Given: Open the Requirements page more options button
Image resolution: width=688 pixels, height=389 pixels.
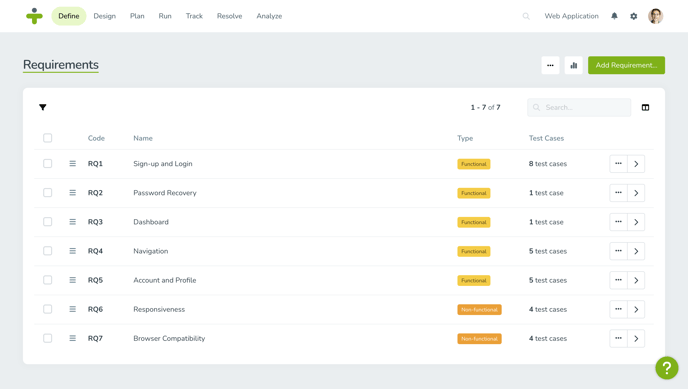Looking at the screenshot, I should 550,65.
